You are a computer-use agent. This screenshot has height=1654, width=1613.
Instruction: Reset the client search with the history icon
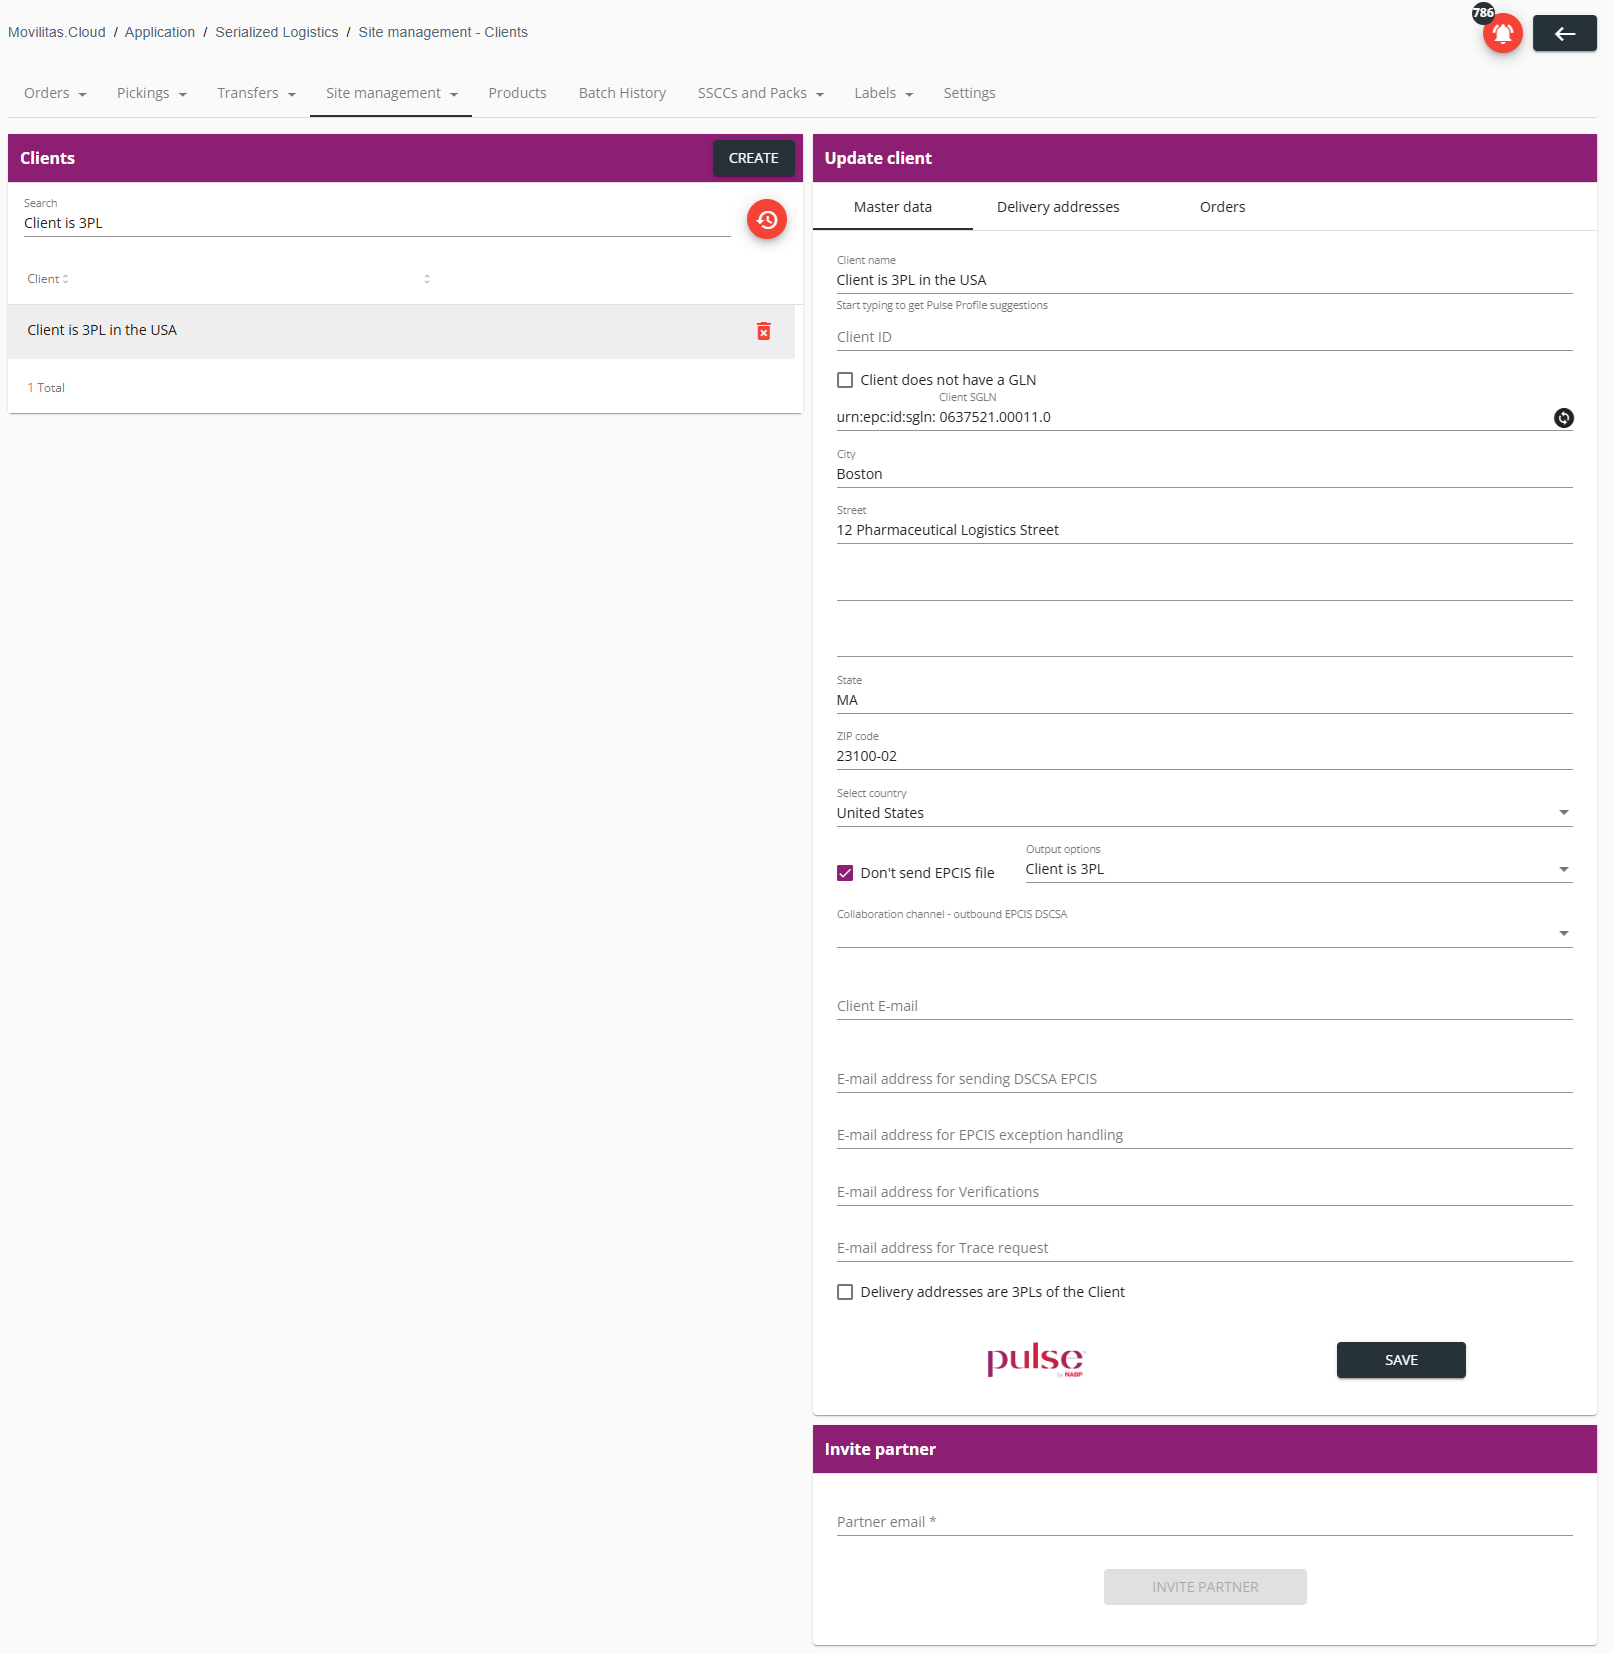(x=767, y=219)
